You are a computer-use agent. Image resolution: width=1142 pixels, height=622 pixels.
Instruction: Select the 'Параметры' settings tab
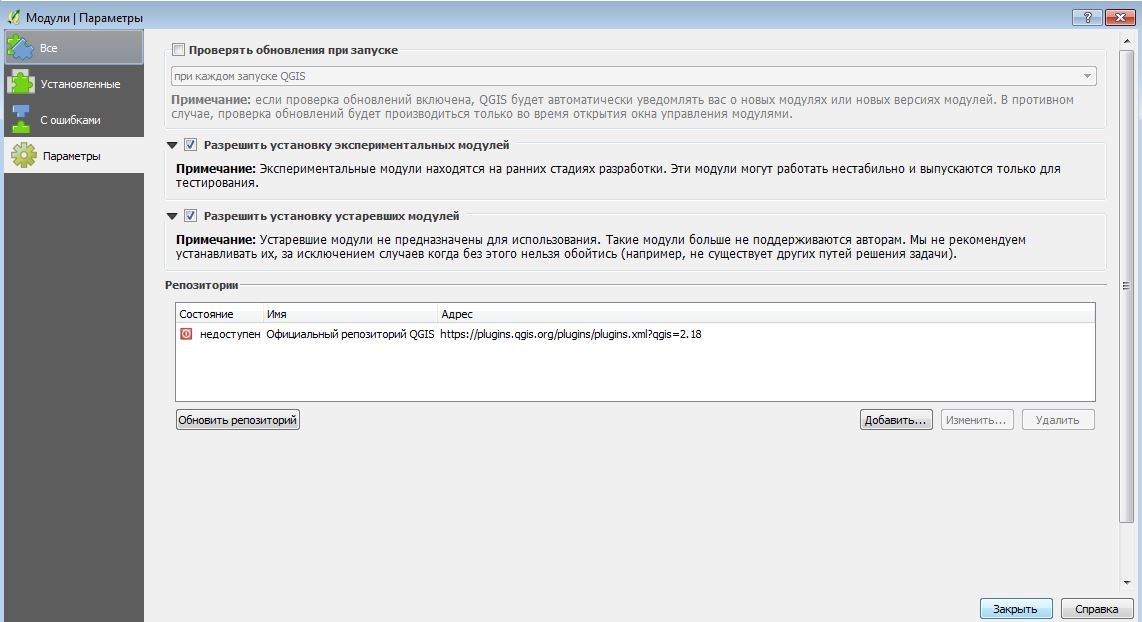click(74, 155)
